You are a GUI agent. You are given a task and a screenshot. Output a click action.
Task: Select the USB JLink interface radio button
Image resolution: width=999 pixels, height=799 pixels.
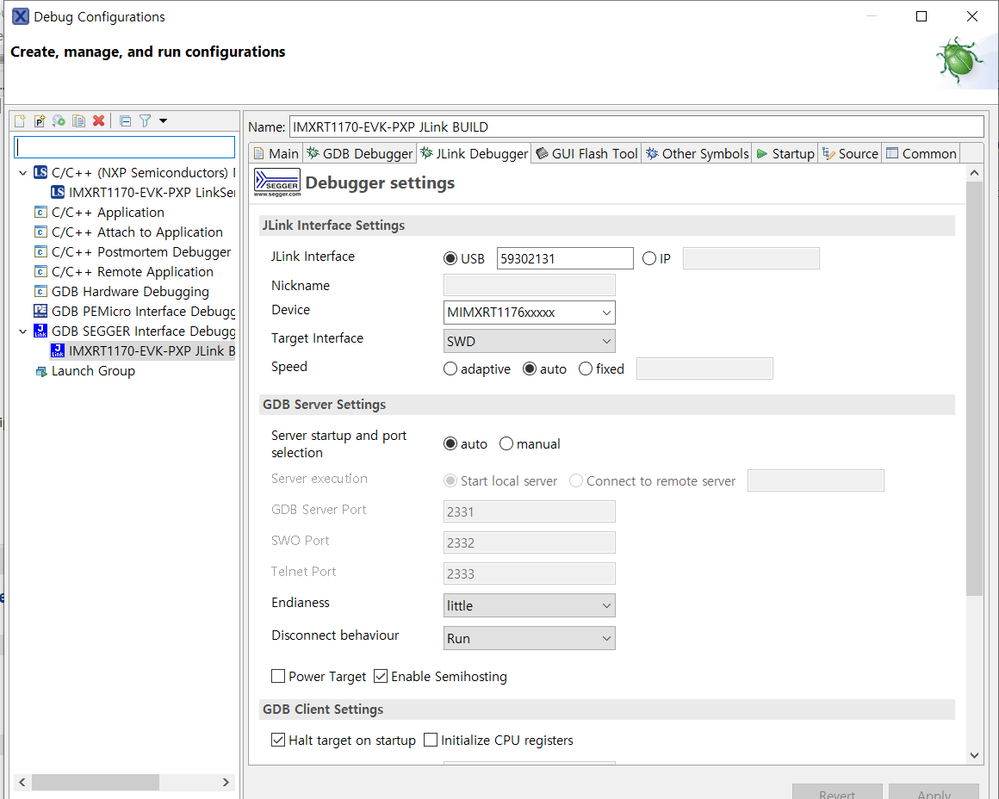click(x=450, y=259)
